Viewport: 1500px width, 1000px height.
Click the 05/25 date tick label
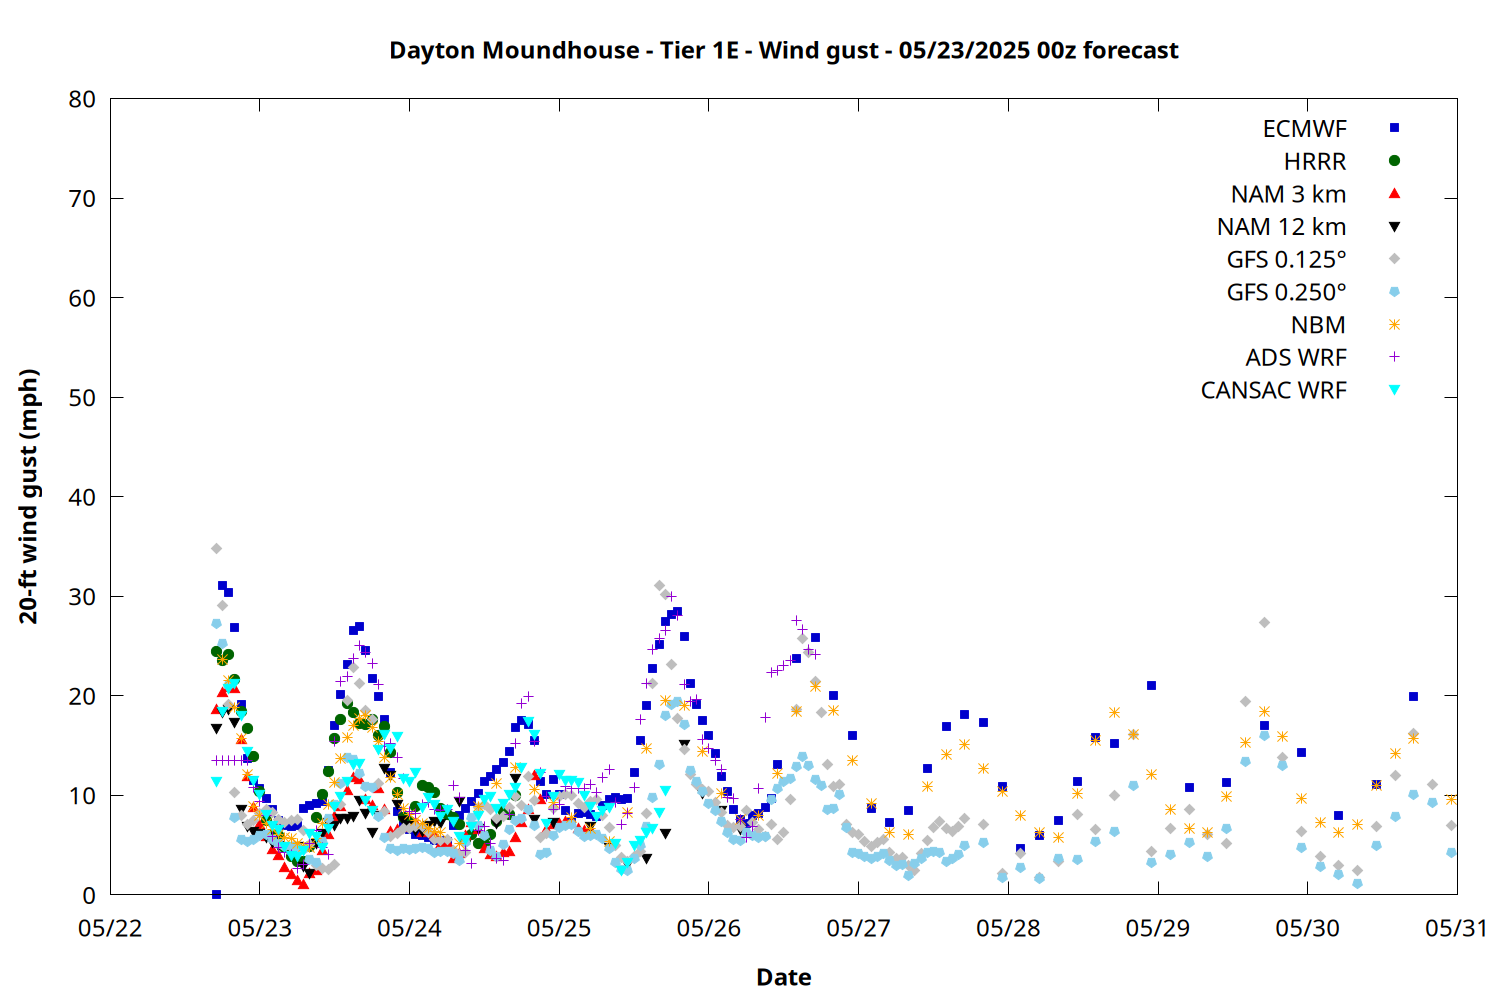pyautogui.click(x=559, y=928)
